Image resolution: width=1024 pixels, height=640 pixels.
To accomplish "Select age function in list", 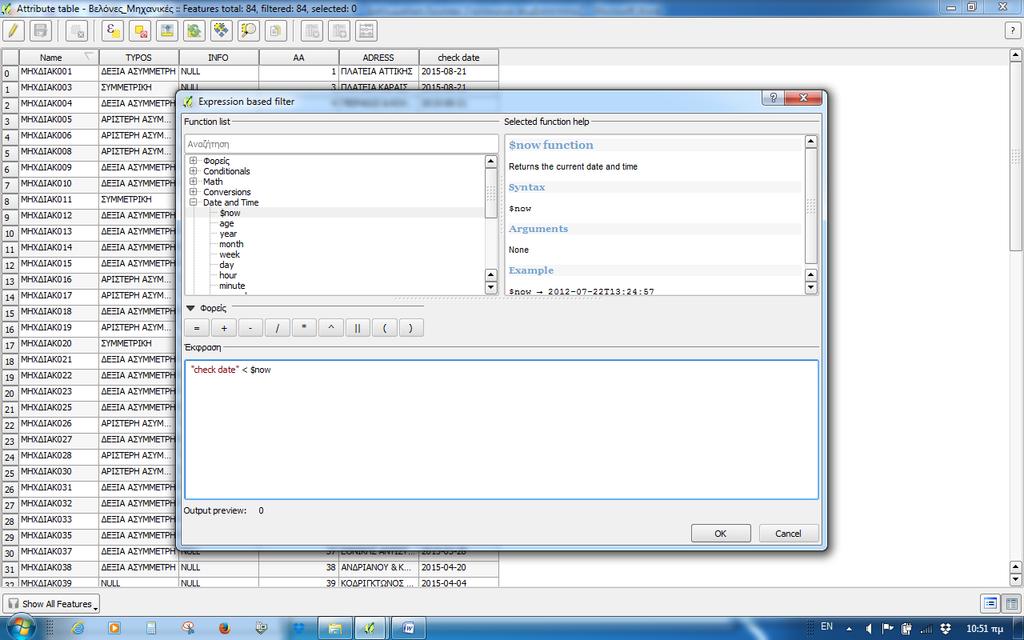I will (227, 223).
